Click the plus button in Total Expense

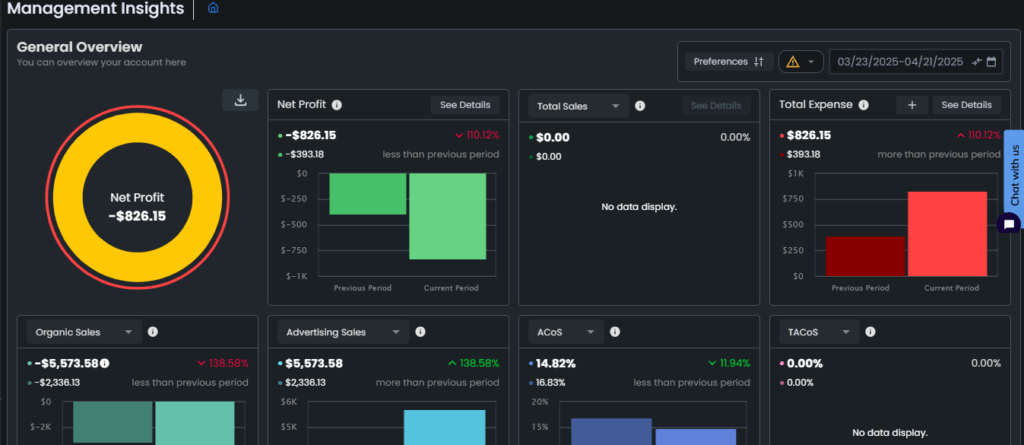pos(912,105)
